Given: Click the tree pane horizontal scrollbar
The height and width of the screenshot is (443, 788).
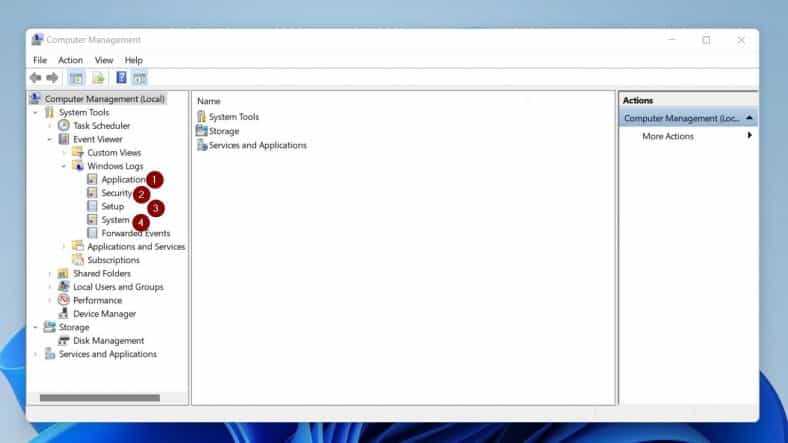Looking at the screenshot, I should [x=100, y=398].
